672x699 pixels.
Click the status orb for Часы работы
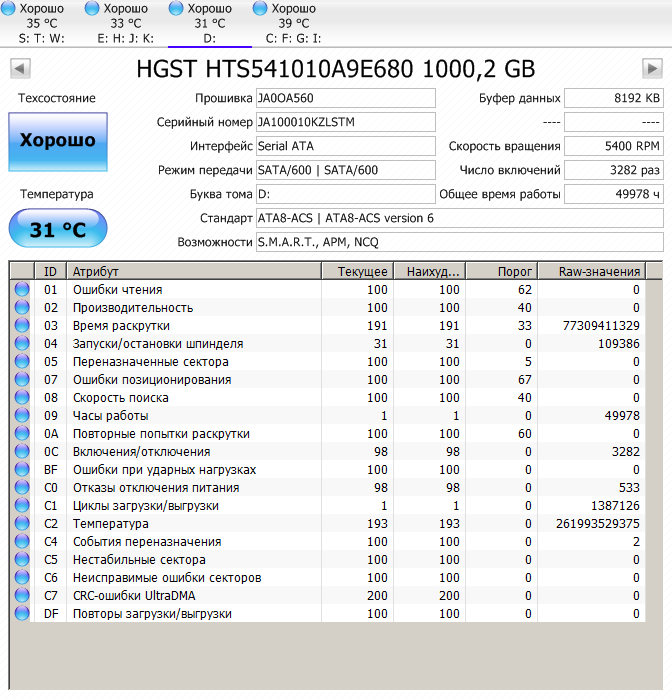(22, 416)
